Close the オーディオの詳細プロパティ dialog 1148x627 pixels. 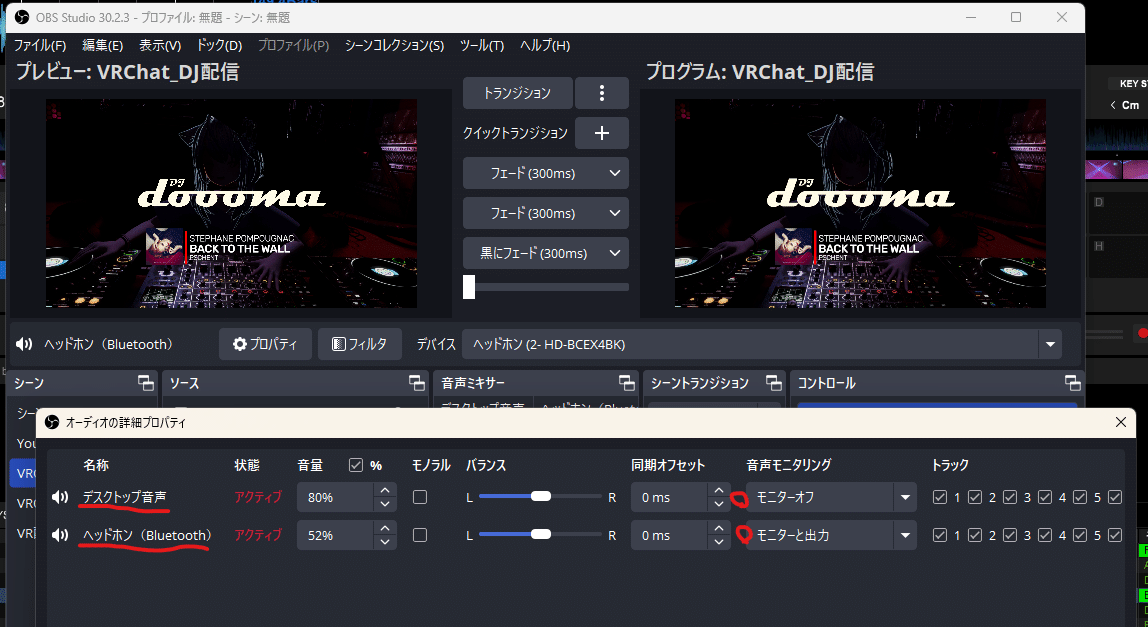[1120, 422]
